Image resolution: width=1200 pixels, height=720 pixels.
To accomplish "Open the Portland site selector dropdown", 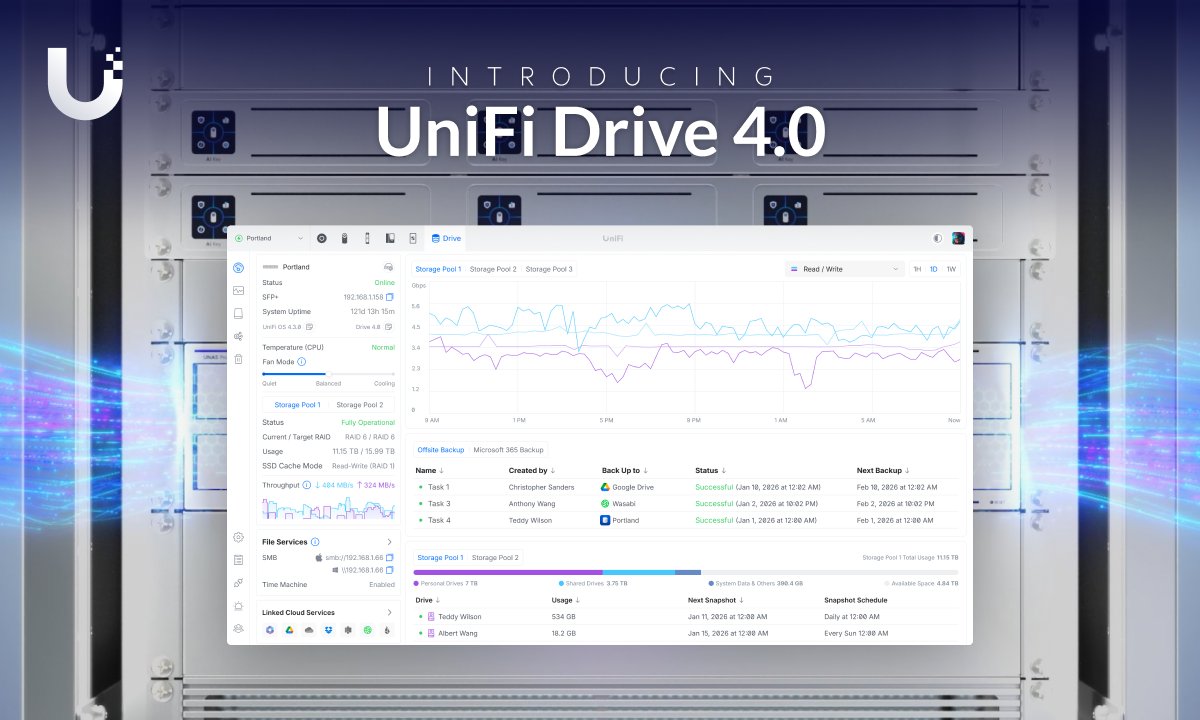I will (269, 239).
